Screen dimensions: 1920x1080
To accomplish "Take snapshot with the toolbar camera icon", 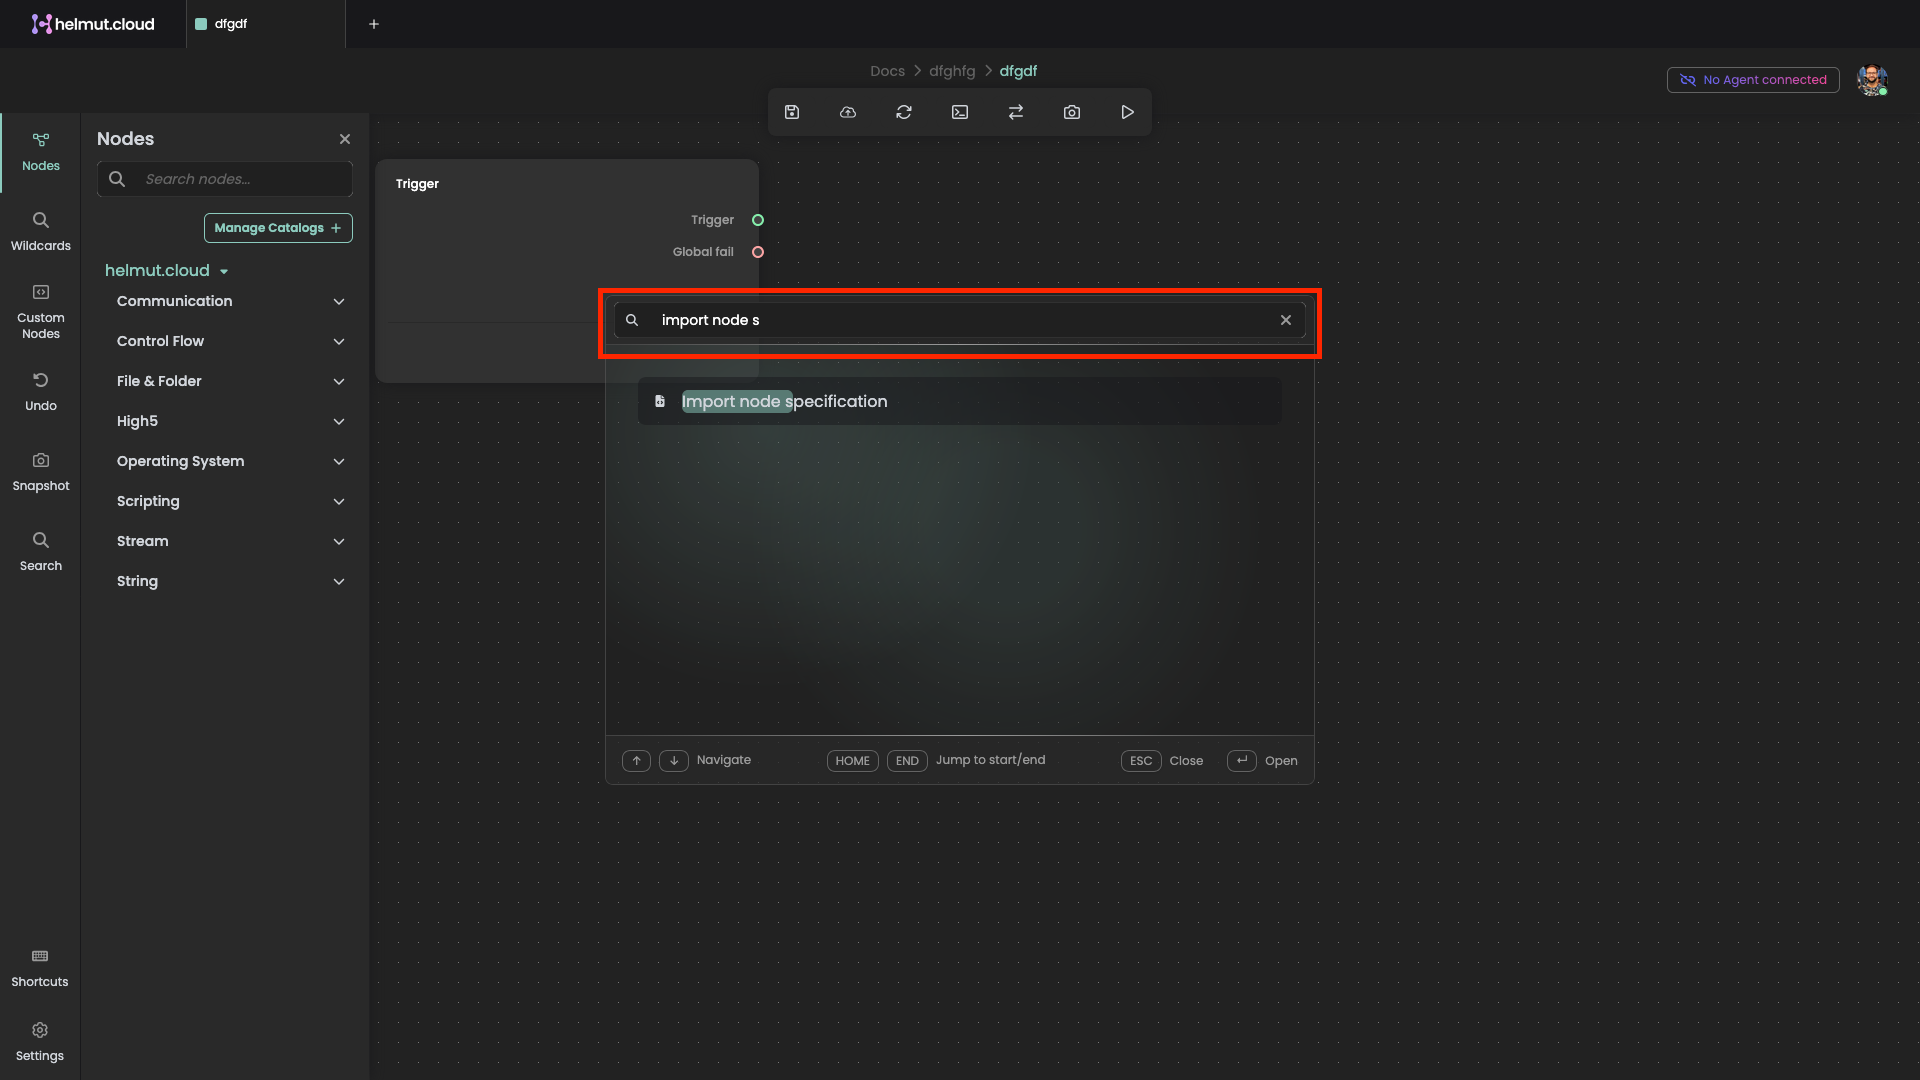I will [1072, 112].
